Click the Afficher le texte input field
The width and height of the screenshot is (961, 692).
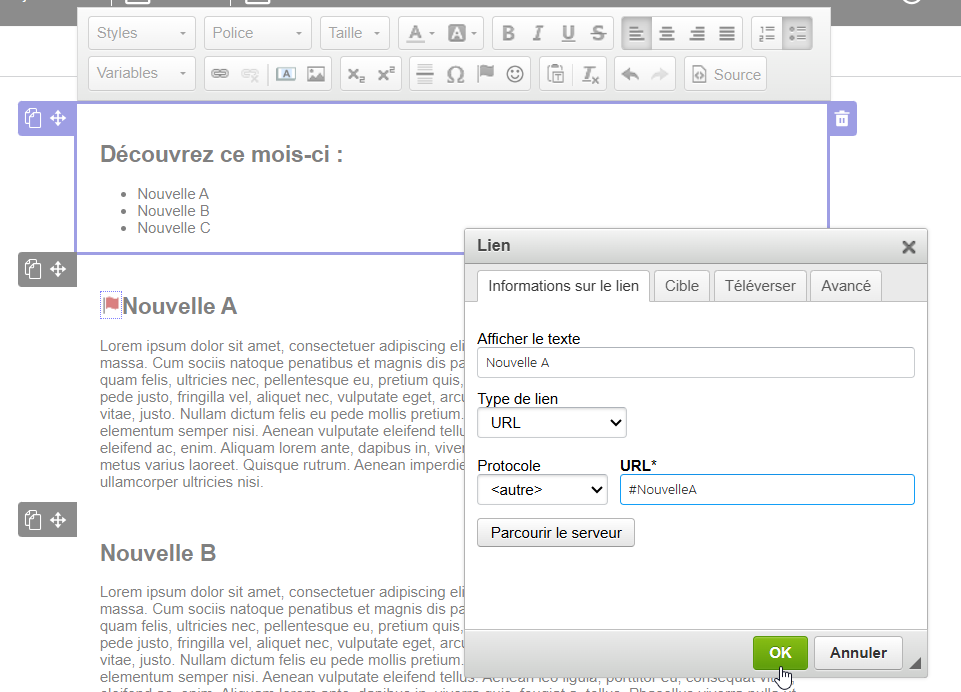coord(696,363)
